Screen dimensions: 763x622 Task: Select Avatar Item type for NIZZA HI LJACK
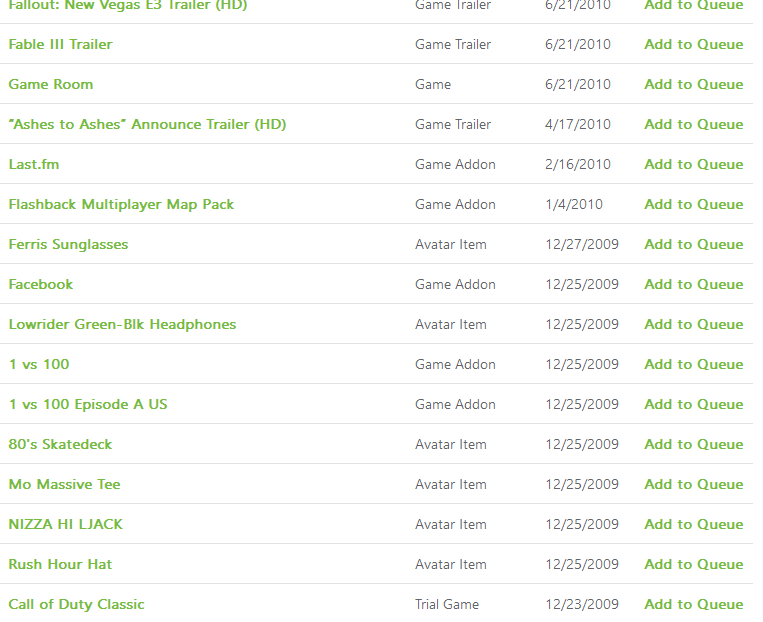tap(451, 524)
